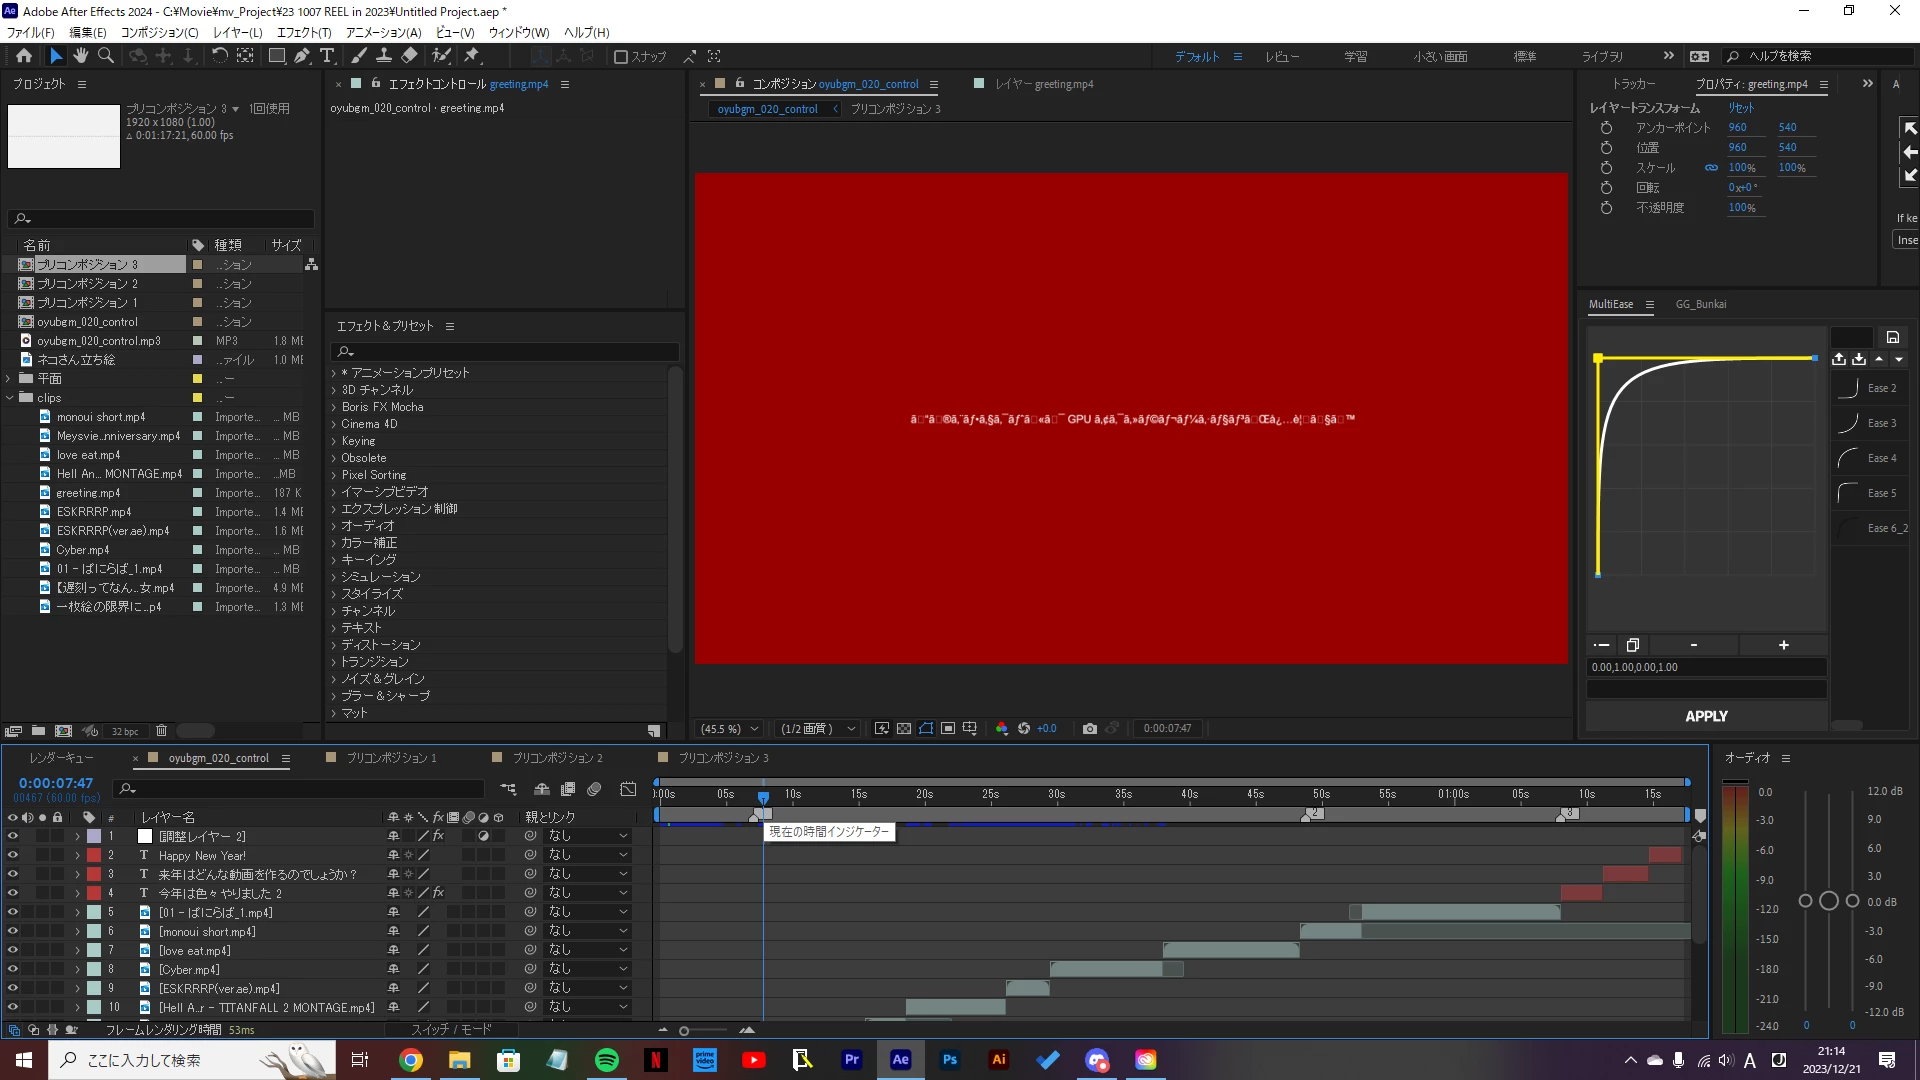This screenshot has height=1080, width=1920.
Task: Select the Puppet Pin tool
Action: [472, 56]
